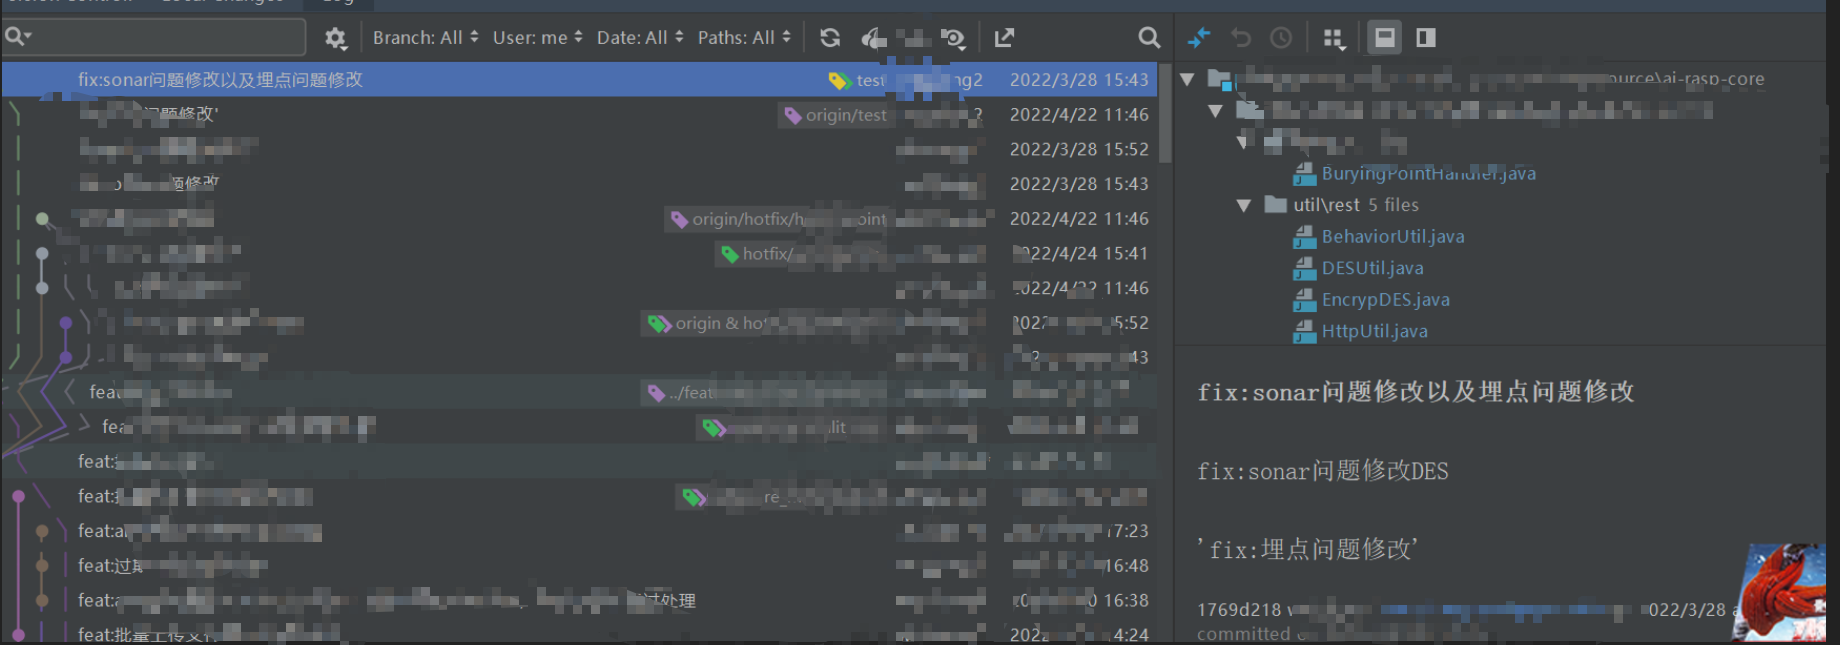This screenshot has width=1840, height=645.
Task: Click HttpUtil.java file icon
Action: [1304, 331]
